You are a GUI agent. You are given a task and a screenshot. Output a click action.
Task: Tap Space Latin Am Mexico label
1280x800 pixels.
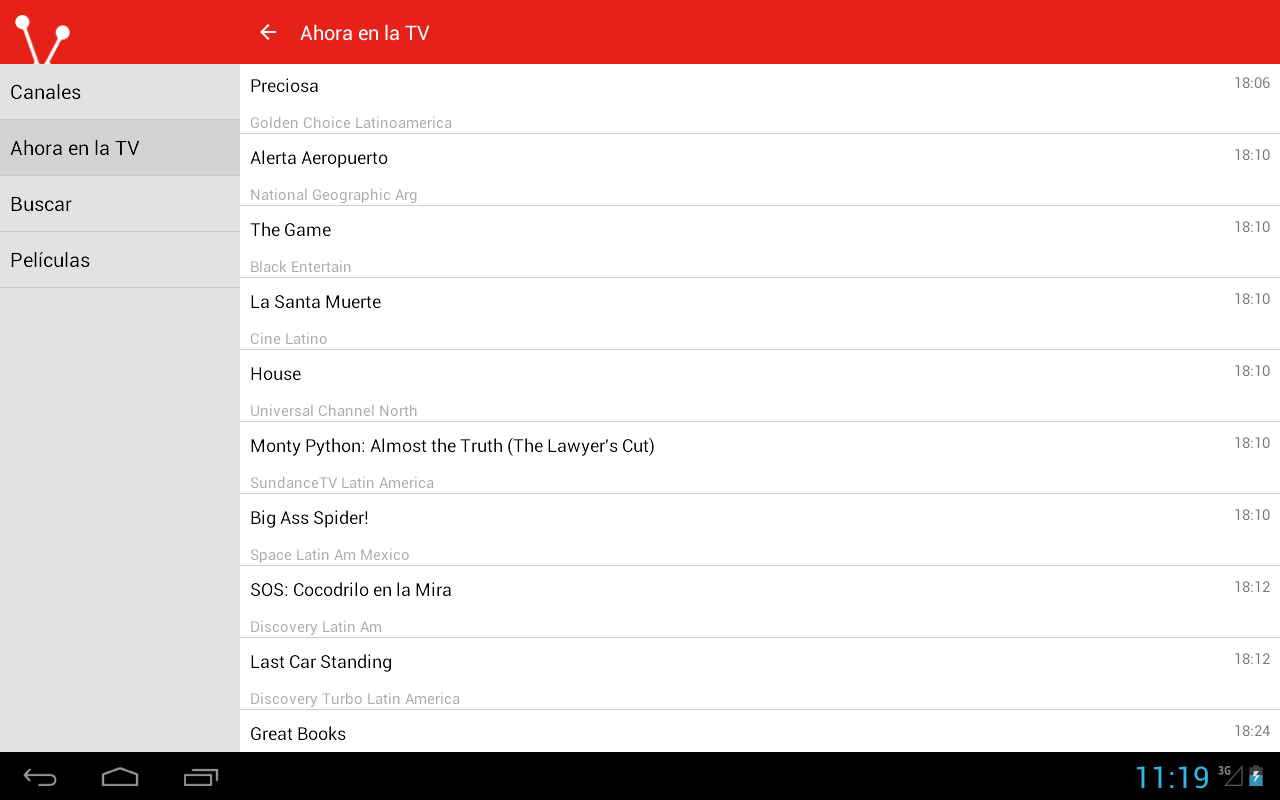pos(330,555)
